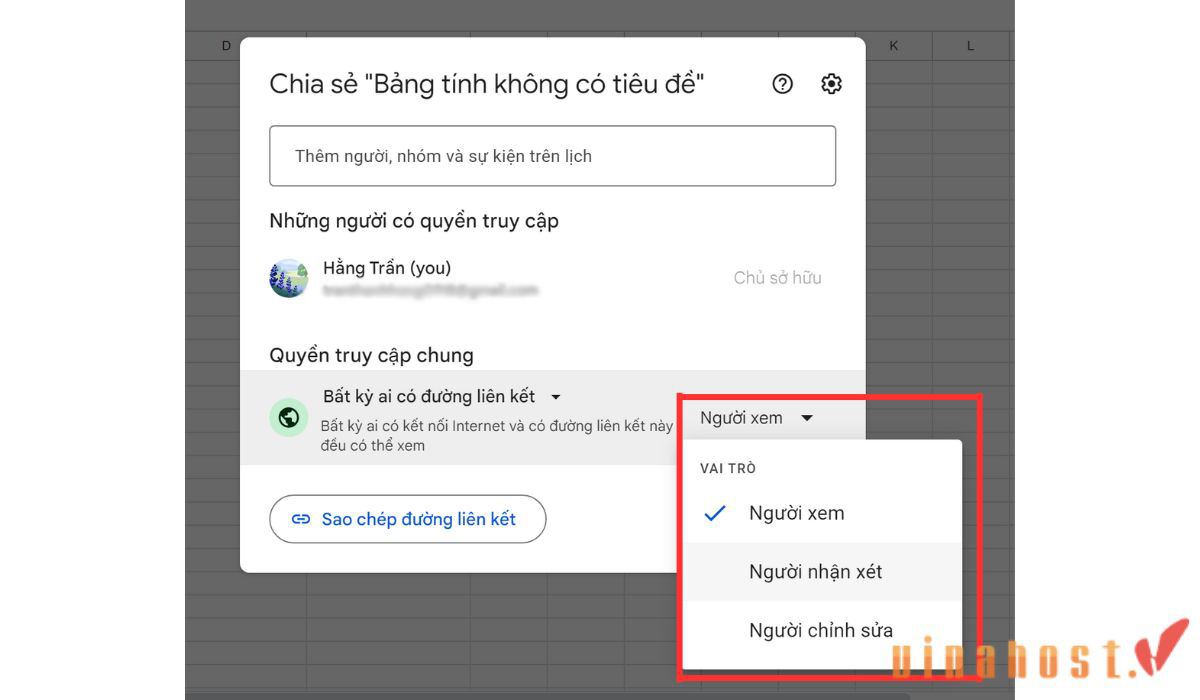The width and height of the screenshot is (1200, 700).
Task: Open the help question mark icon
Action: tap(783, 84)
